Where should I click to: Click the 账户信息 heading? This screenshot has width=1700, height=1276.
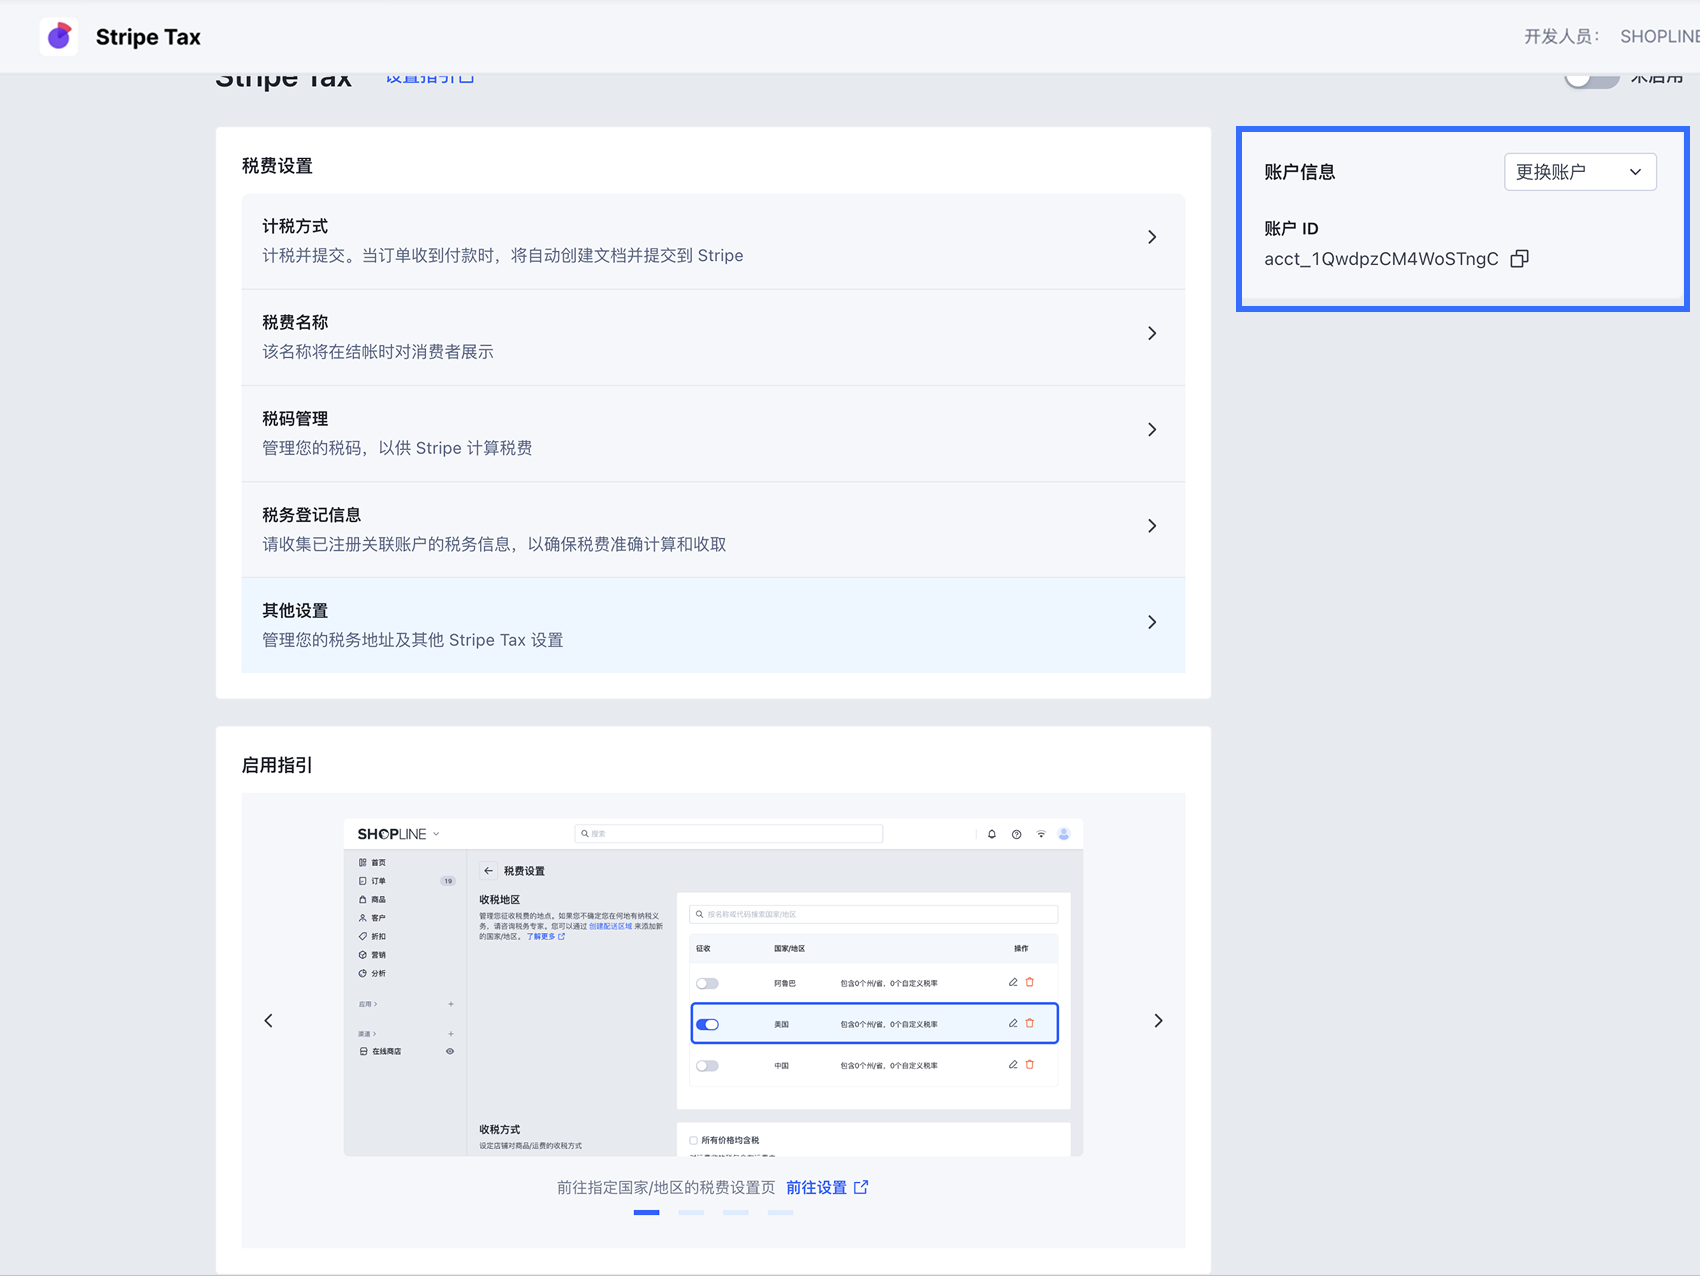(x=1299, y=172)
